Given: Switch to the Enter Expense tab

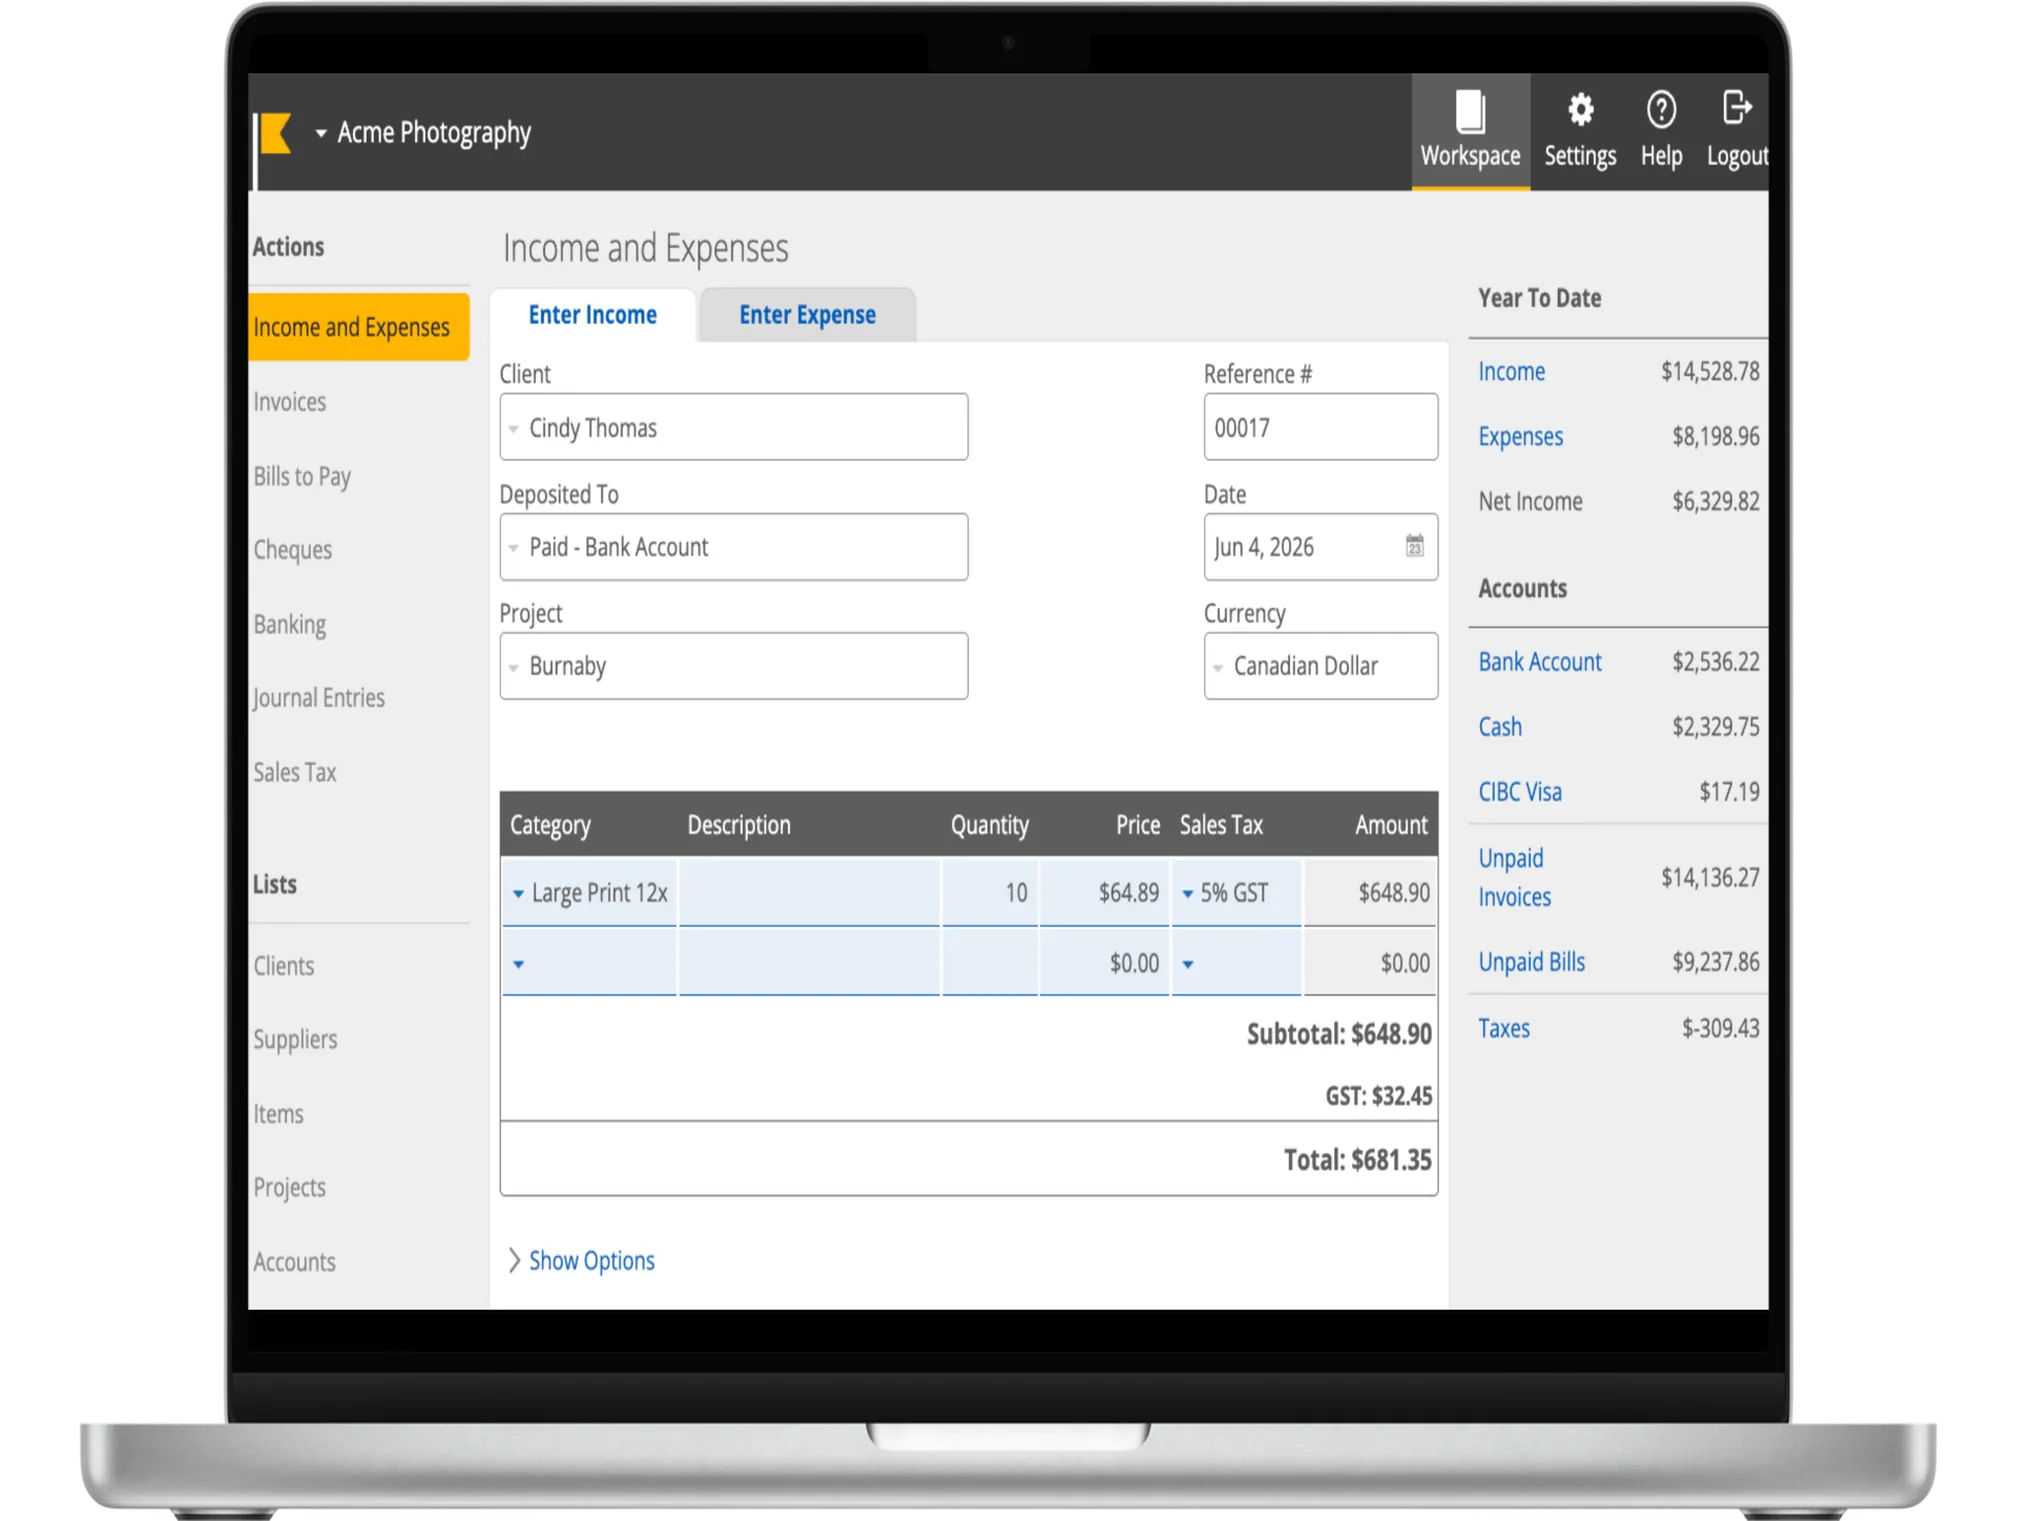Looking at the screenshot, I should 807,315.
